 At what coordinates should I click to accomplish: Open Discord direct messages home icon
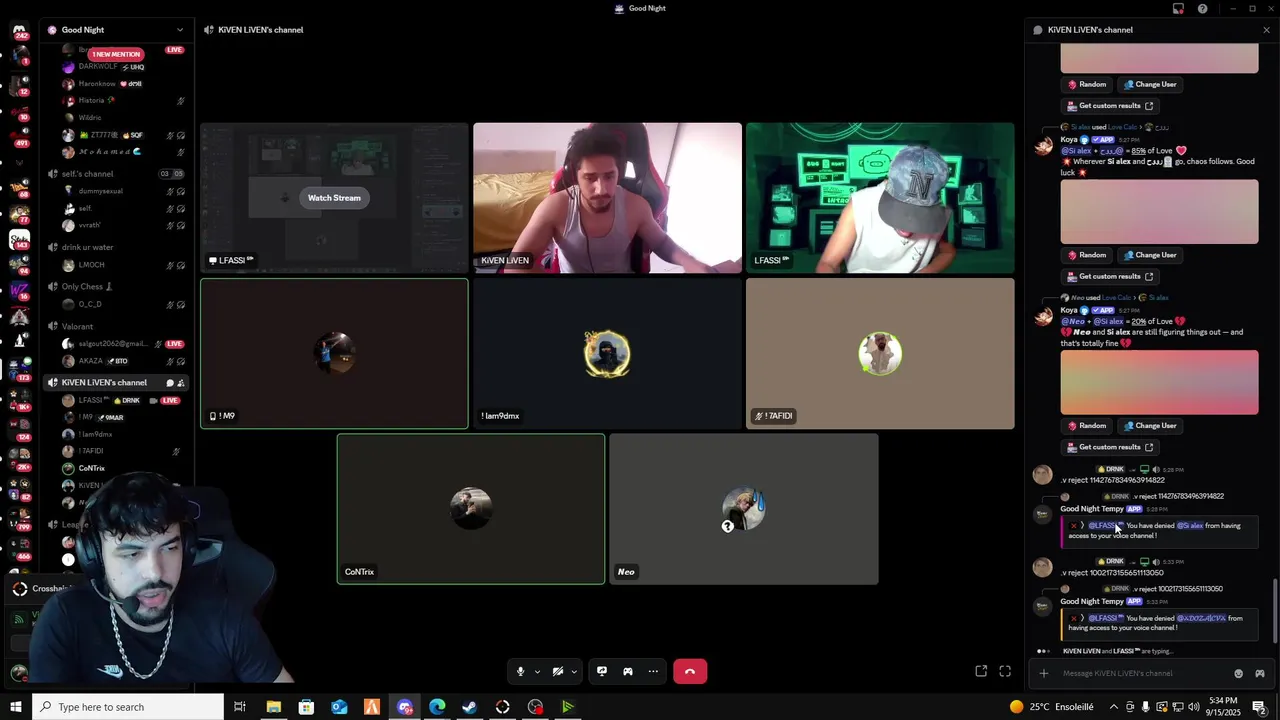click(x=19, y=32)
